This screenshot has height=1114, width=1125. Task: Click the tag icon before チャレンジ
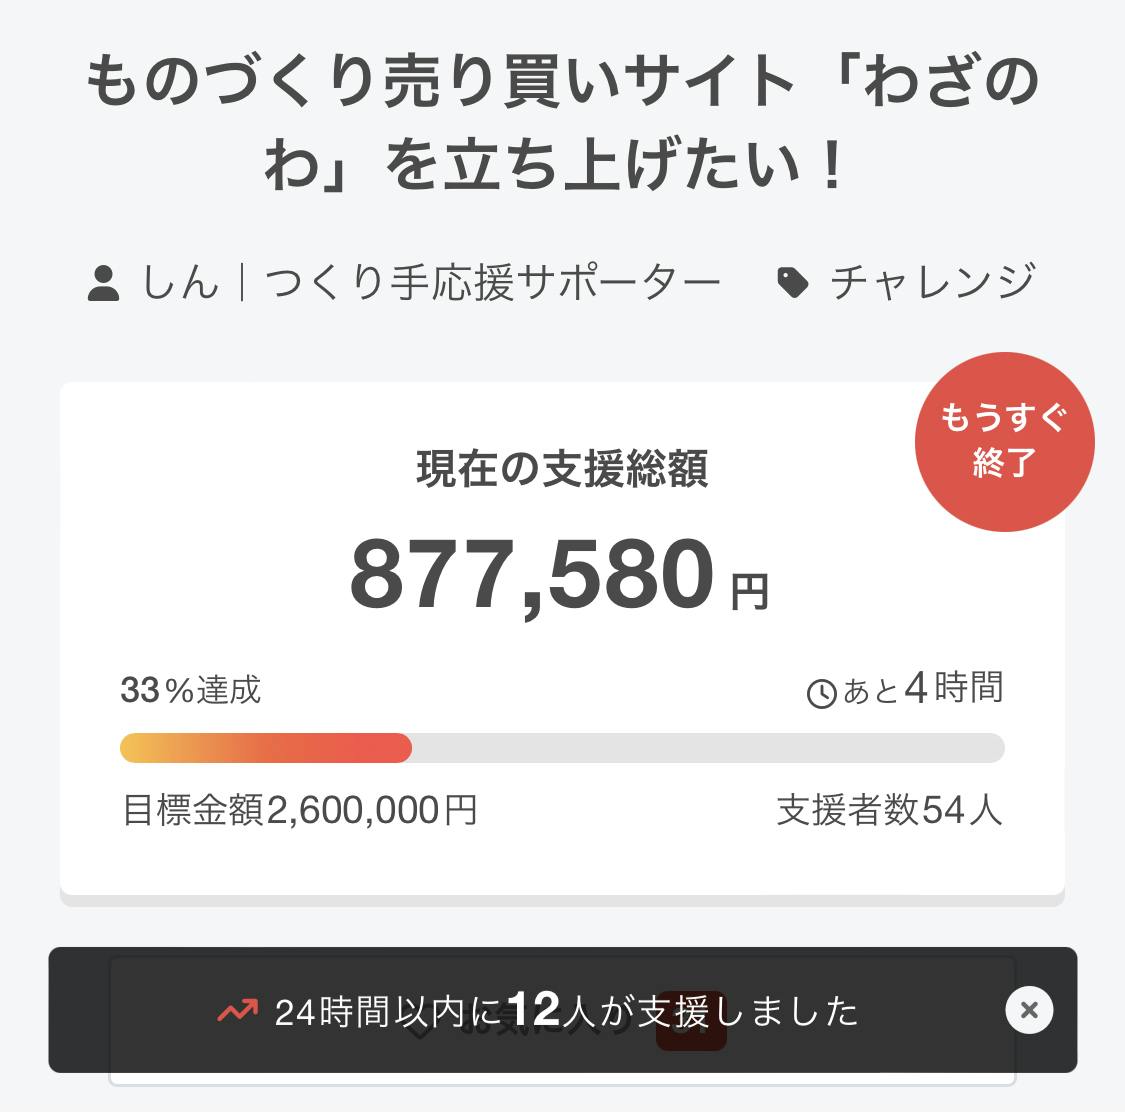pyautogui.click(x=793, y=283)
